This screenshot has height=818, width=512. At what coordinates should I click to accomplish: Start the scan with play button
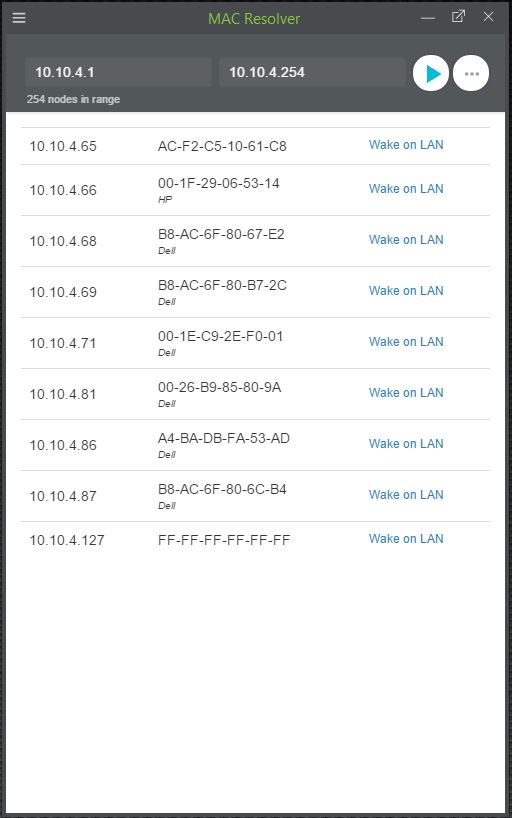point(431,74)
